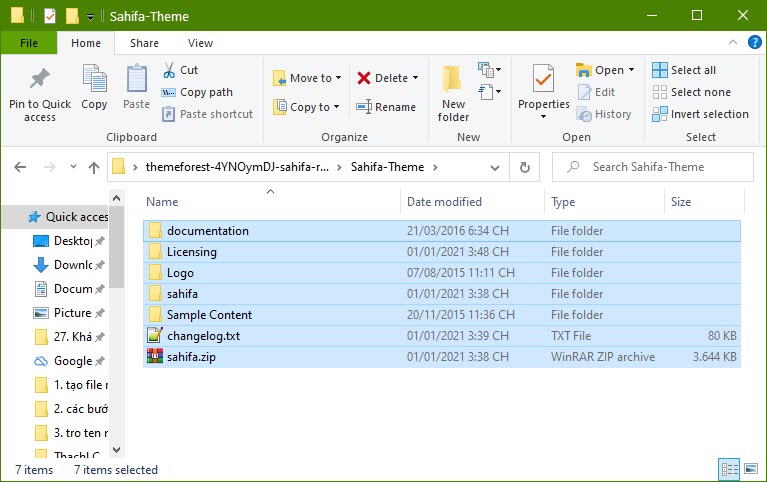
Task: Click the History ribbon item
Action: click(x=604, y=114)
